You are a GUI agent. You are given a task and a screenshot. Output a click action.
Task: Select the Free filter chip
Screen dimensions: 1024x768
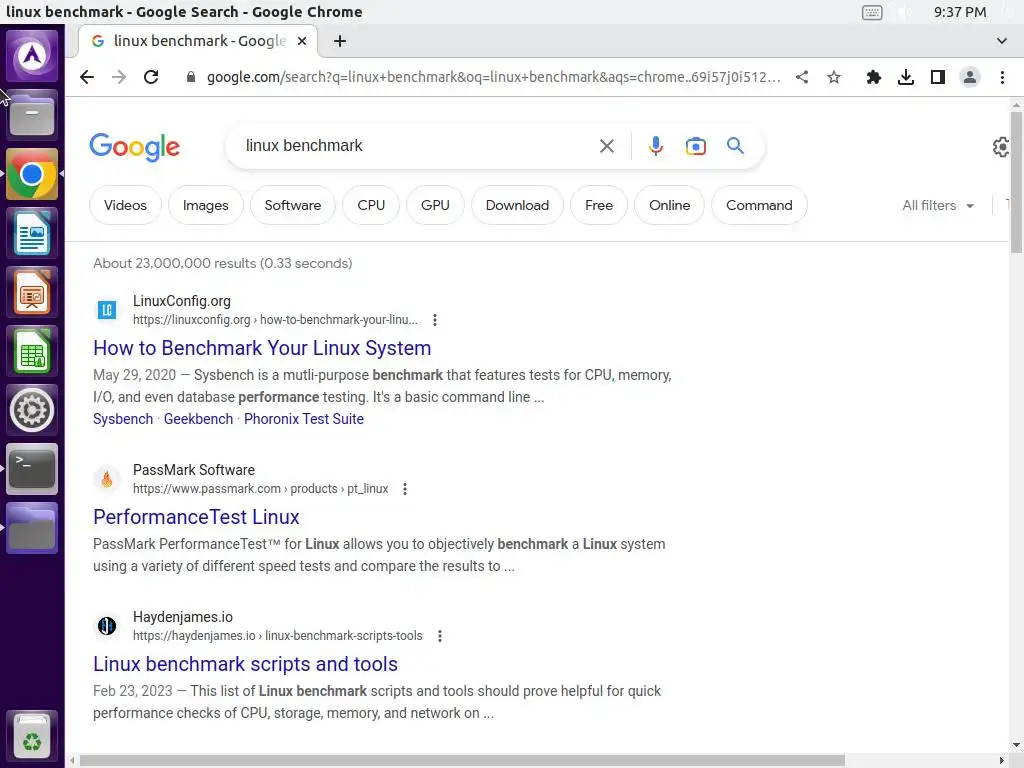coord(599,205)
